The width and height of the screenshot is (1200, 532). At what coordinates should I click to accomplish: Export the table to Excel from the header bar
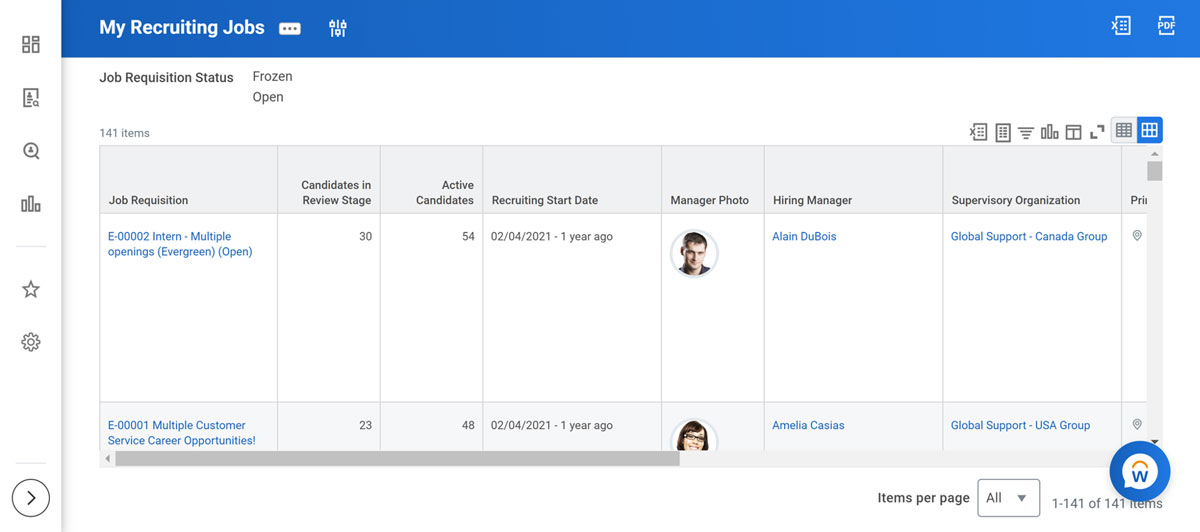point(1121,27)
